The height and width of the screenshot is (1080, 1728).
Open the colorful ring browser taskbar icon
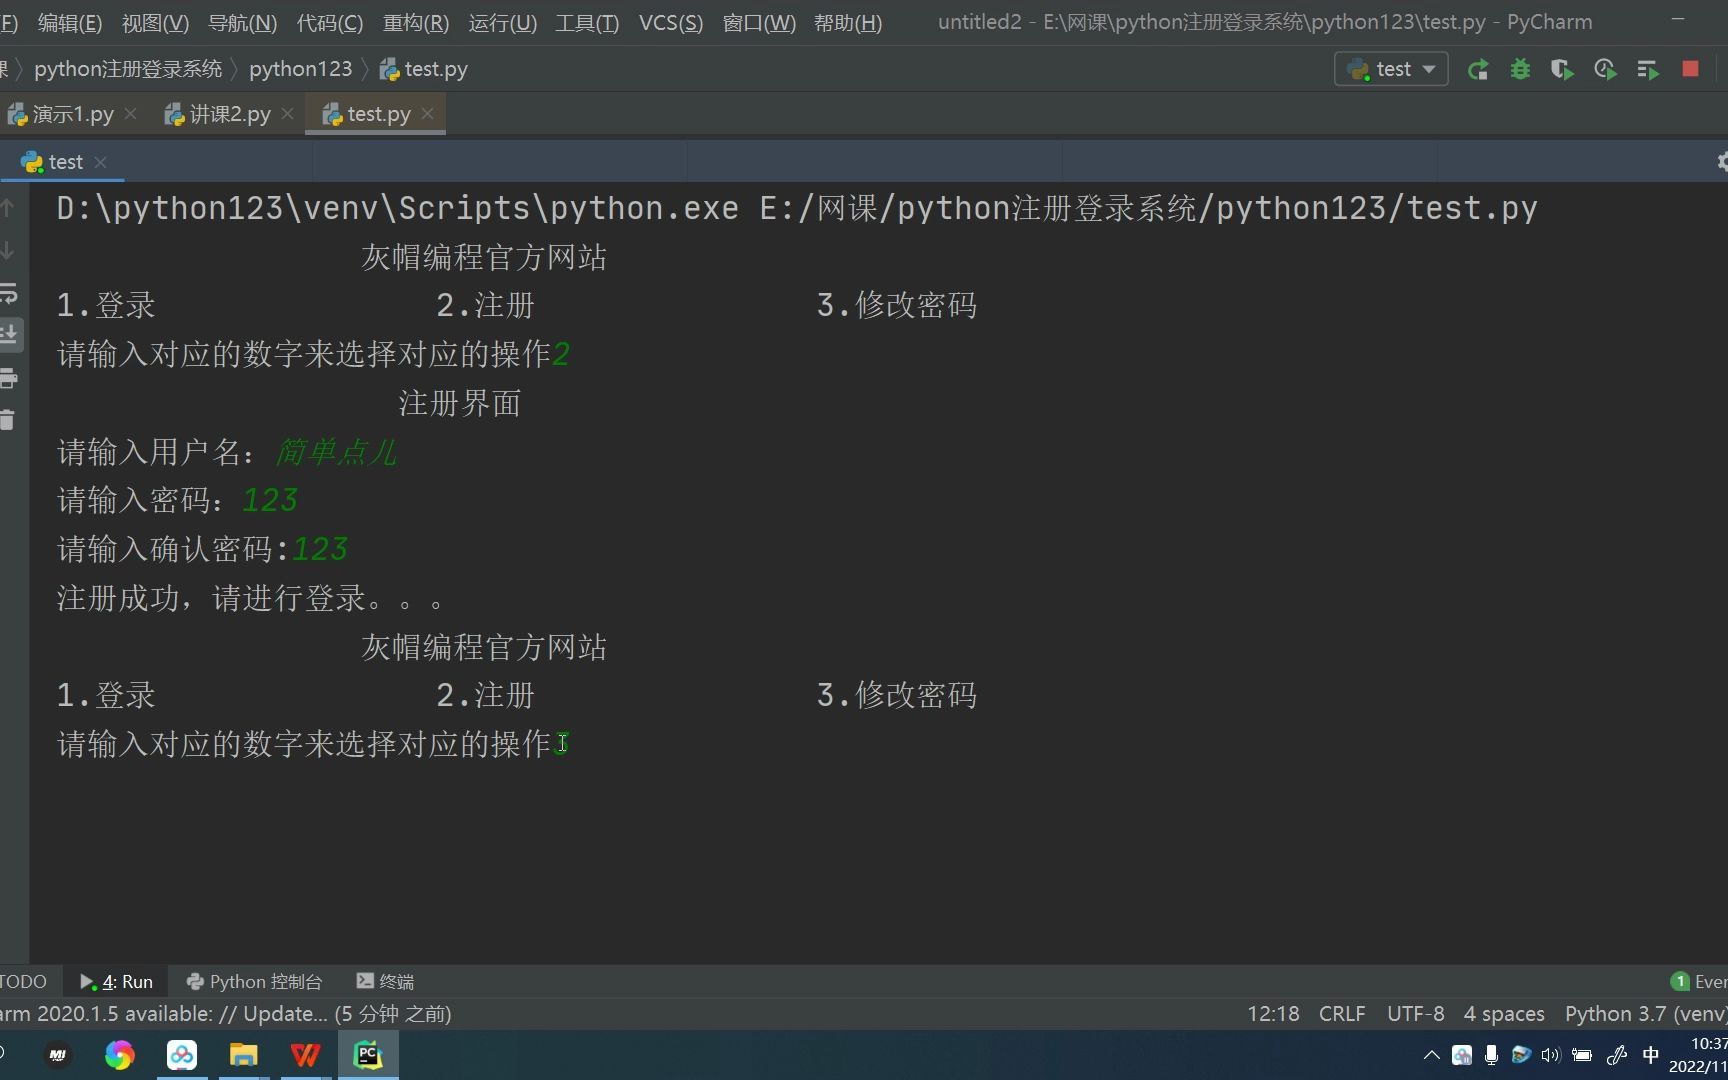coord(119,1055)
